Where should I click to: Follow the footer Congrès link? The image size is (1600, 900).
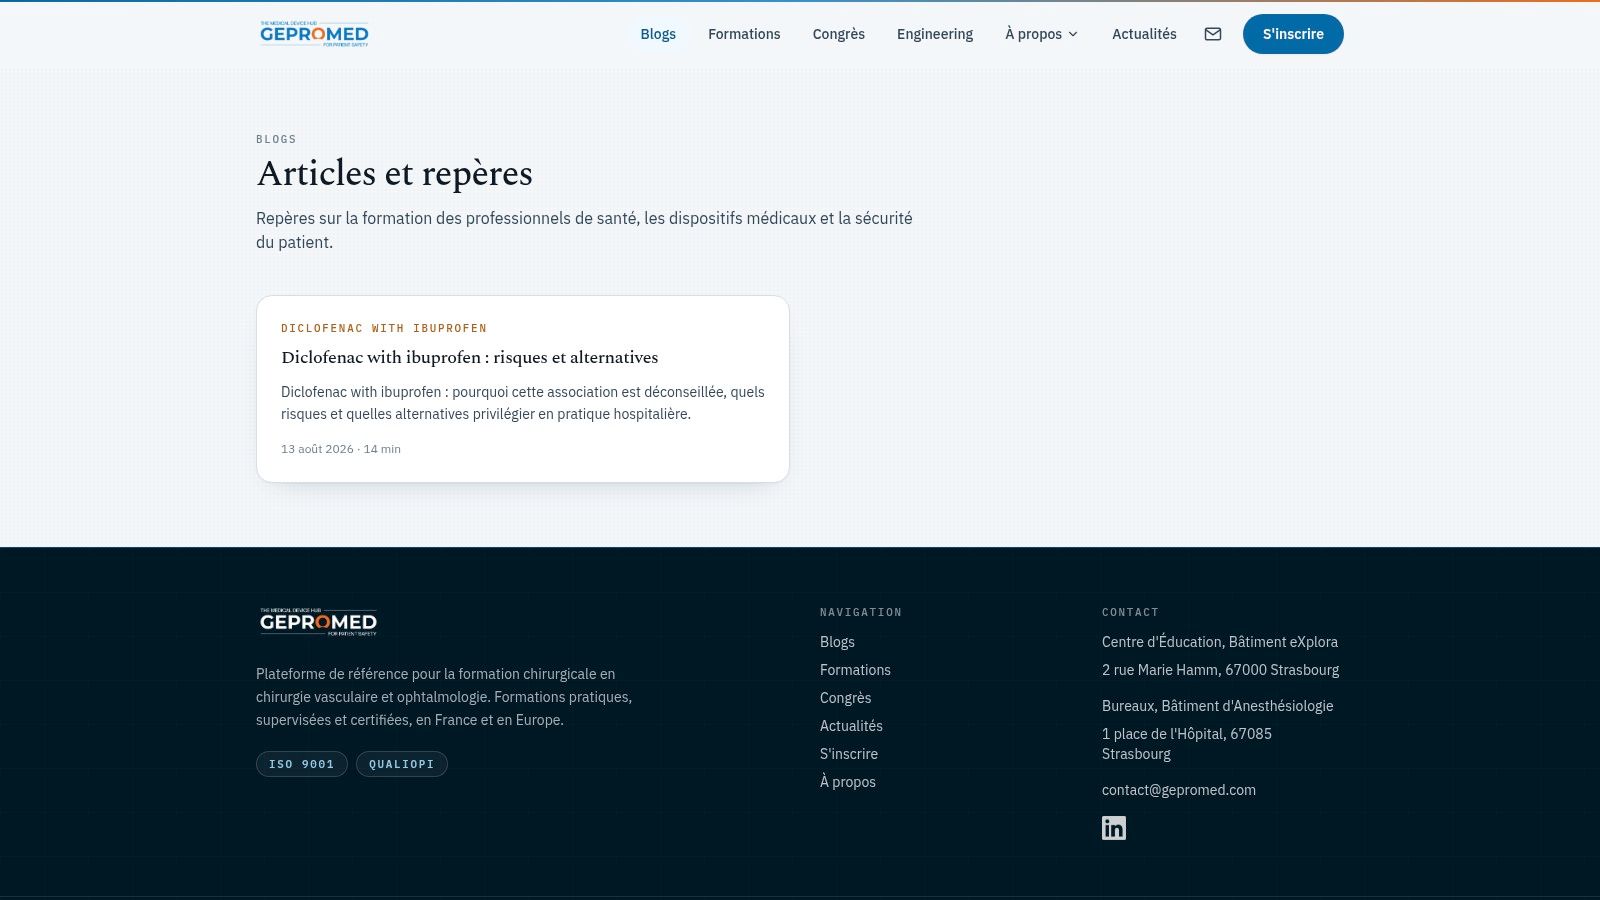click(x=845, y=698)
